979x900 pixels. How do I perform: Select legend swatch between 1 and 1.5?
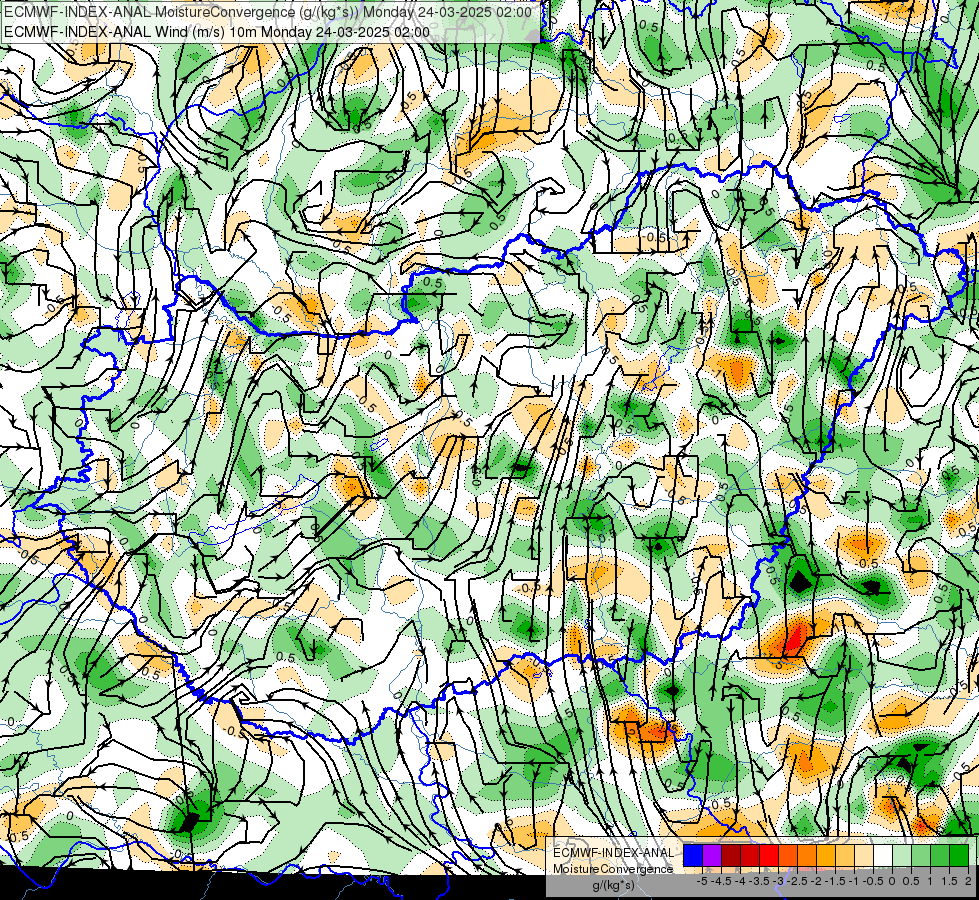click(940, 855)
